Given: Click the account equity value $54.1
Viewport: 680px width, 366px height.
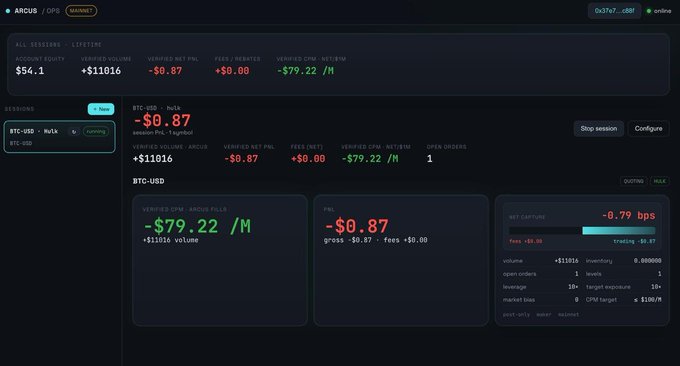Looking at the screenshot, I should point(29,71).
